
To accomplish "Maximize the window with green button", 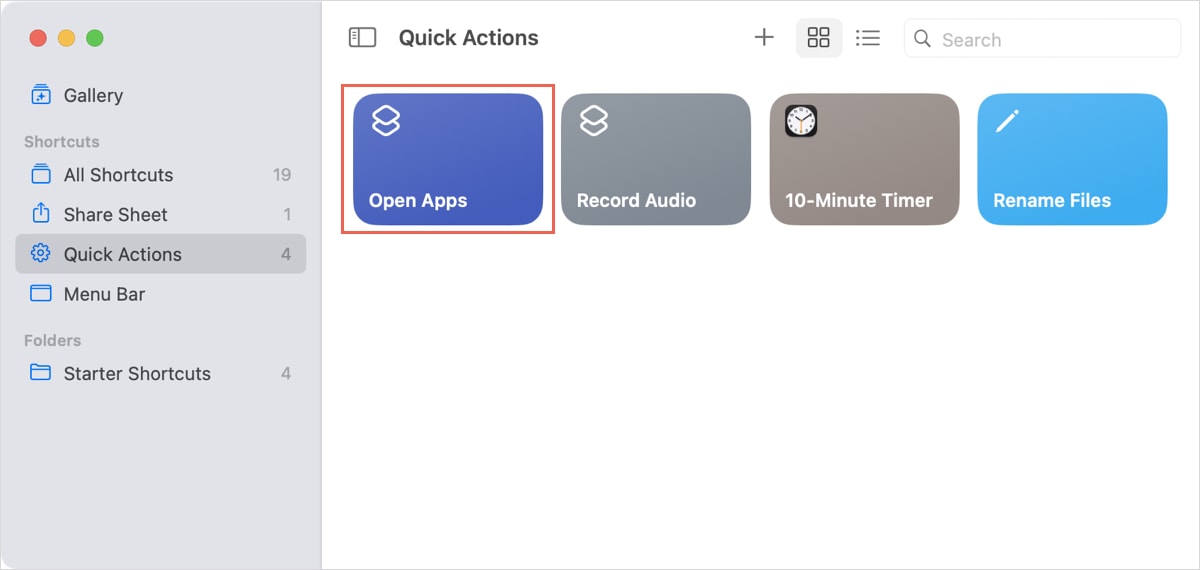I will (94, 38).
